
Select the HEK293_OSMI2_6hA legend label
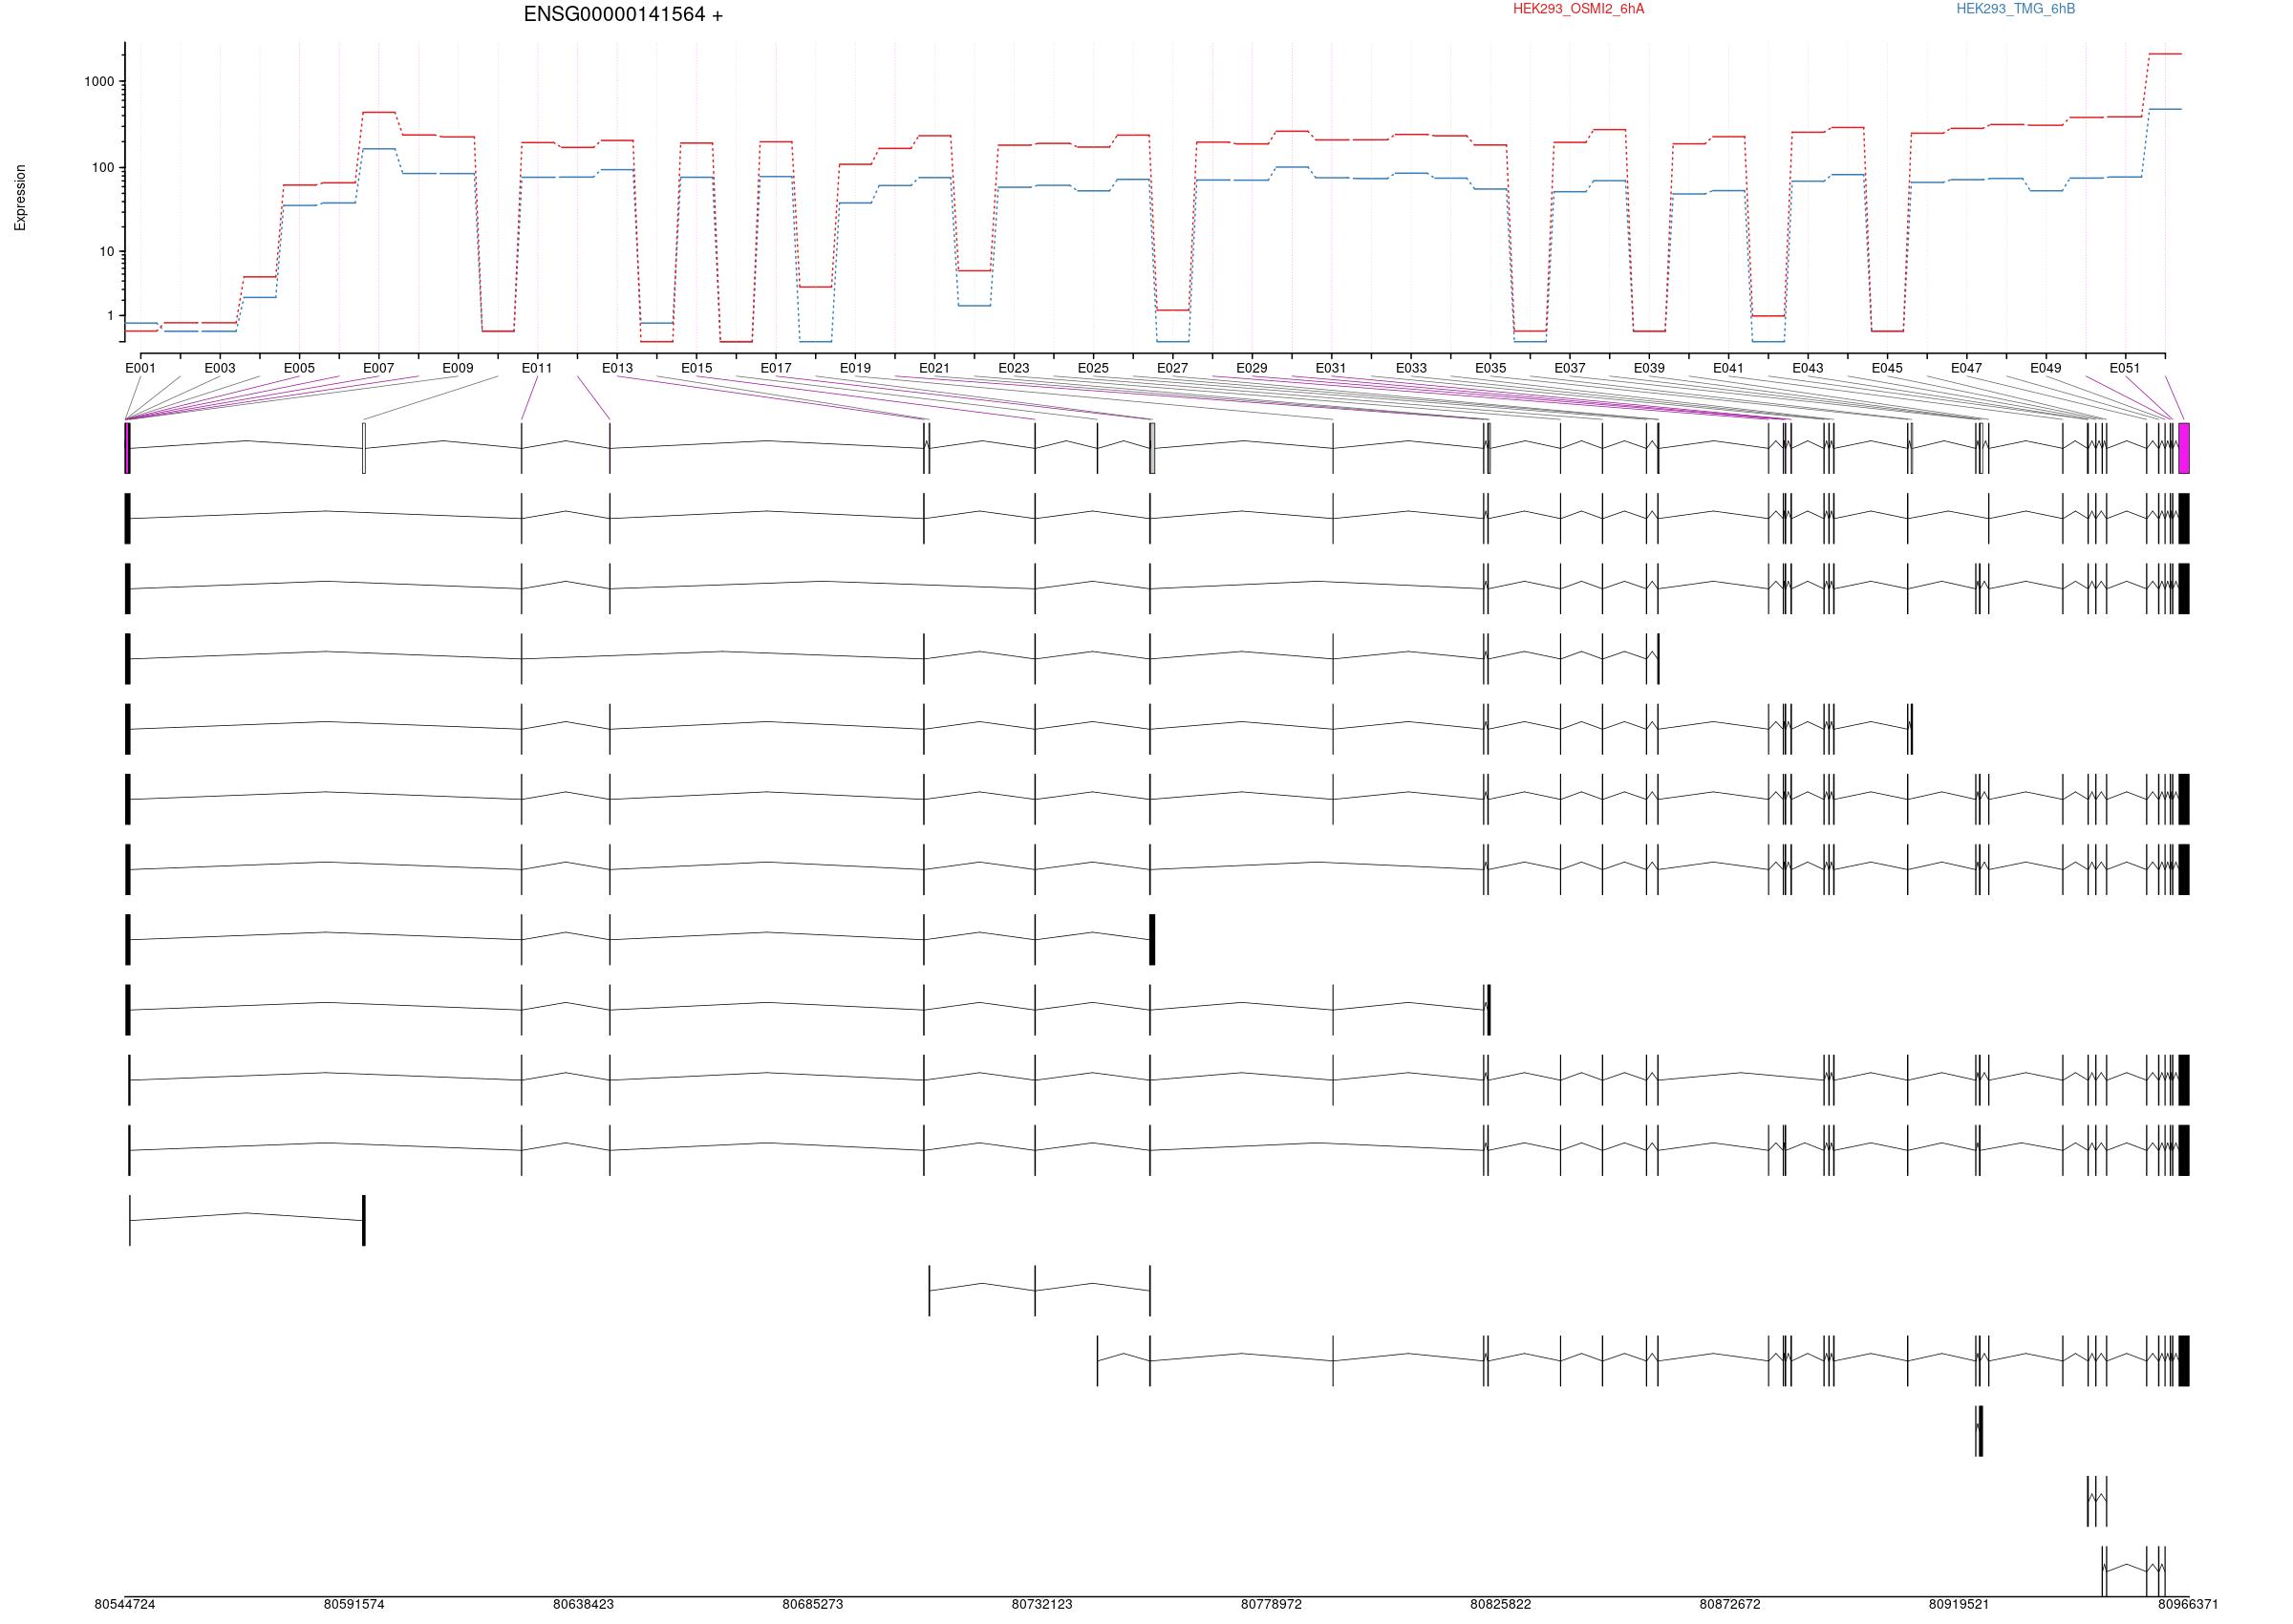1578,9
